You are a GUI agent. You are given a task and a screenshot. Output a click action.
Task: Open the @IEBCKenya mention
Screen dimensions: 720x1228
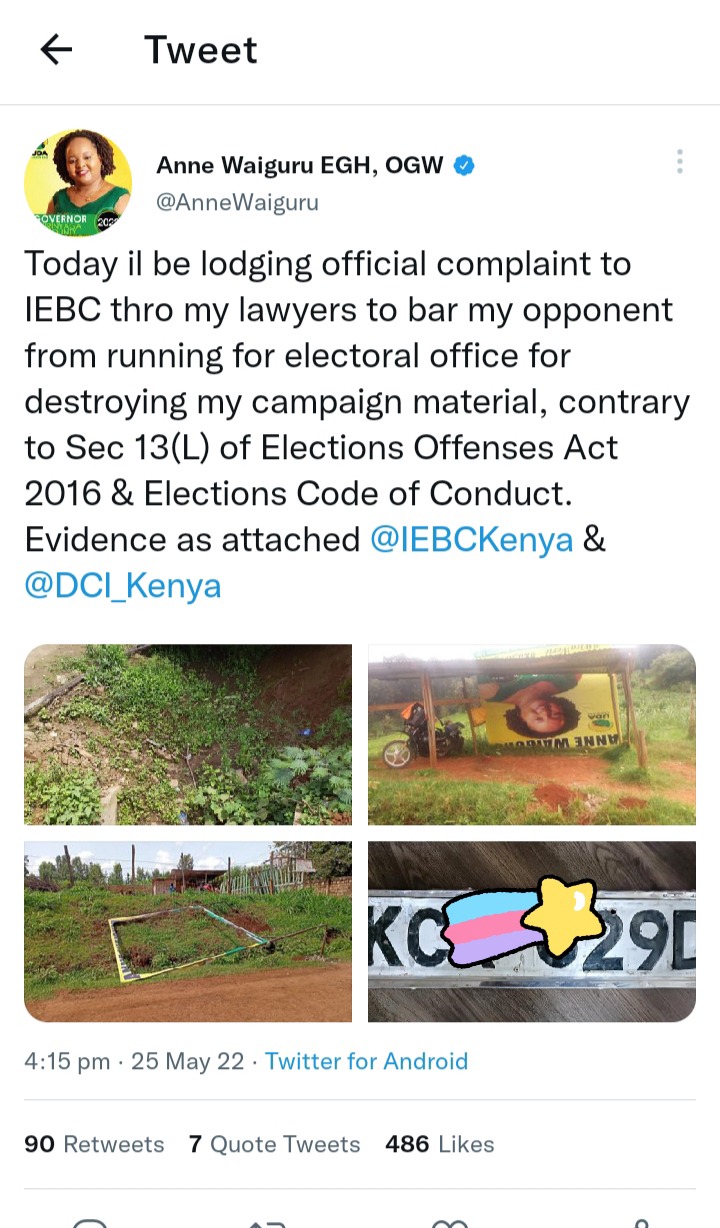coord(472,540)
